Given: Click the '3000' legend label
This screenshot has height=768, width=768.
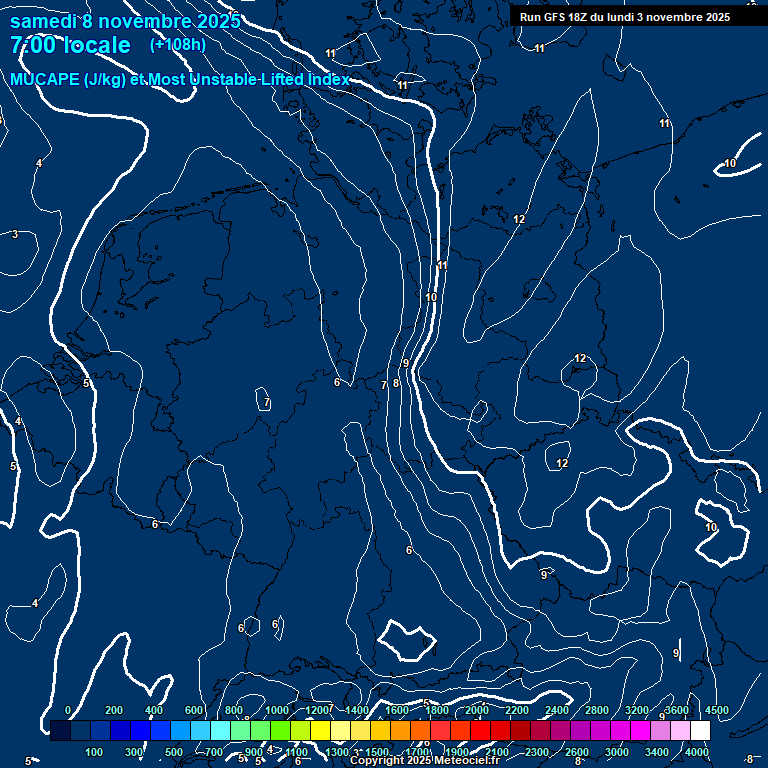Looking at the screenshot, I should [617, 752].
